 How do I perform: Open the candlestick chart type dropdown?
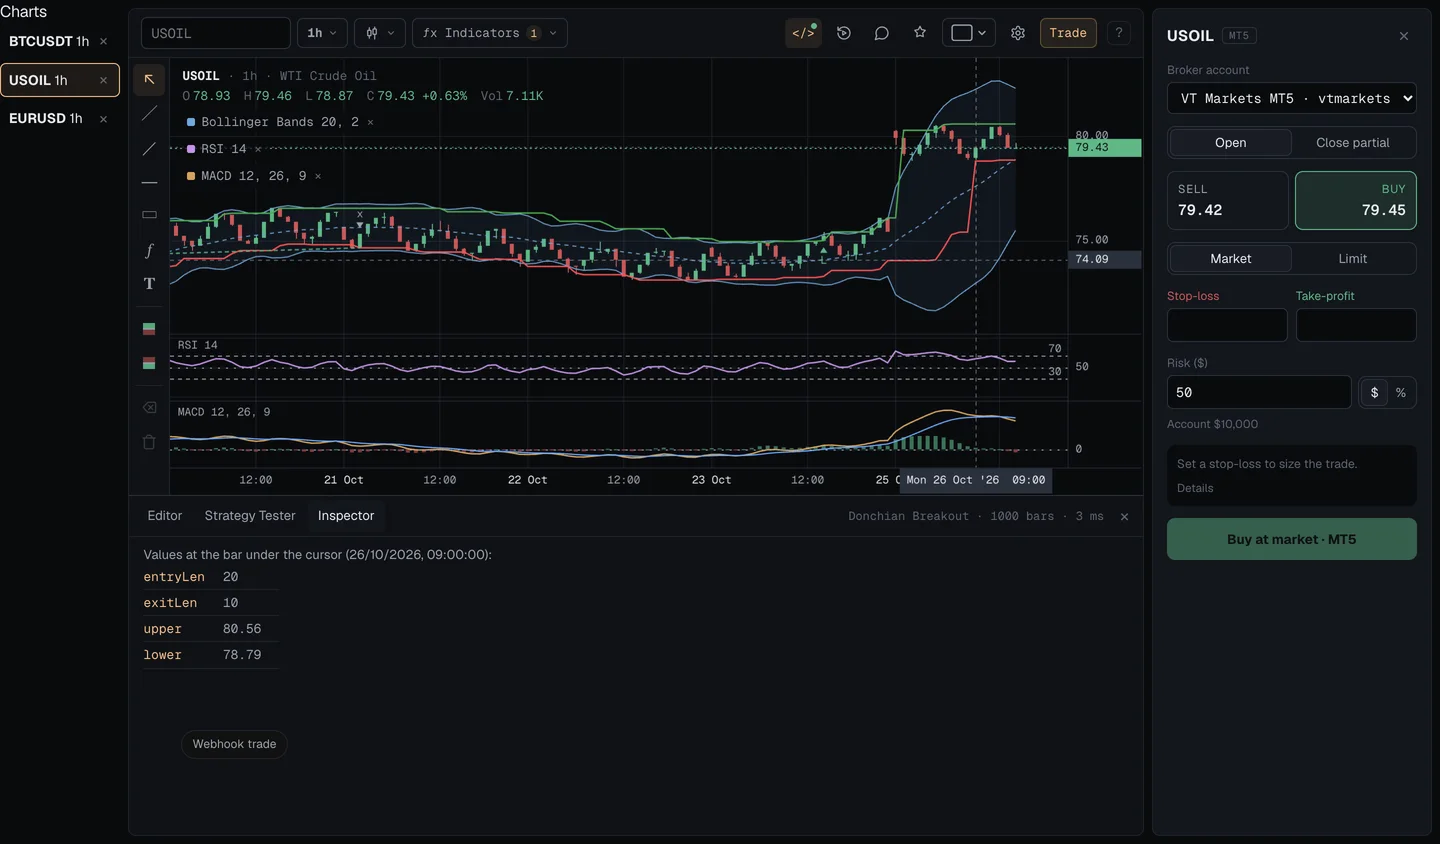380,33
